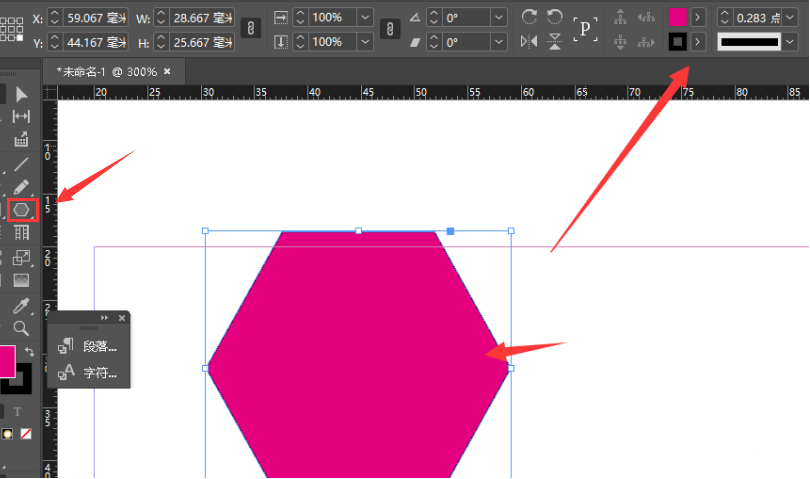The image size is (810, 479).
Task: Apply None with red slash icon
Action: click(x=26, y=434)
